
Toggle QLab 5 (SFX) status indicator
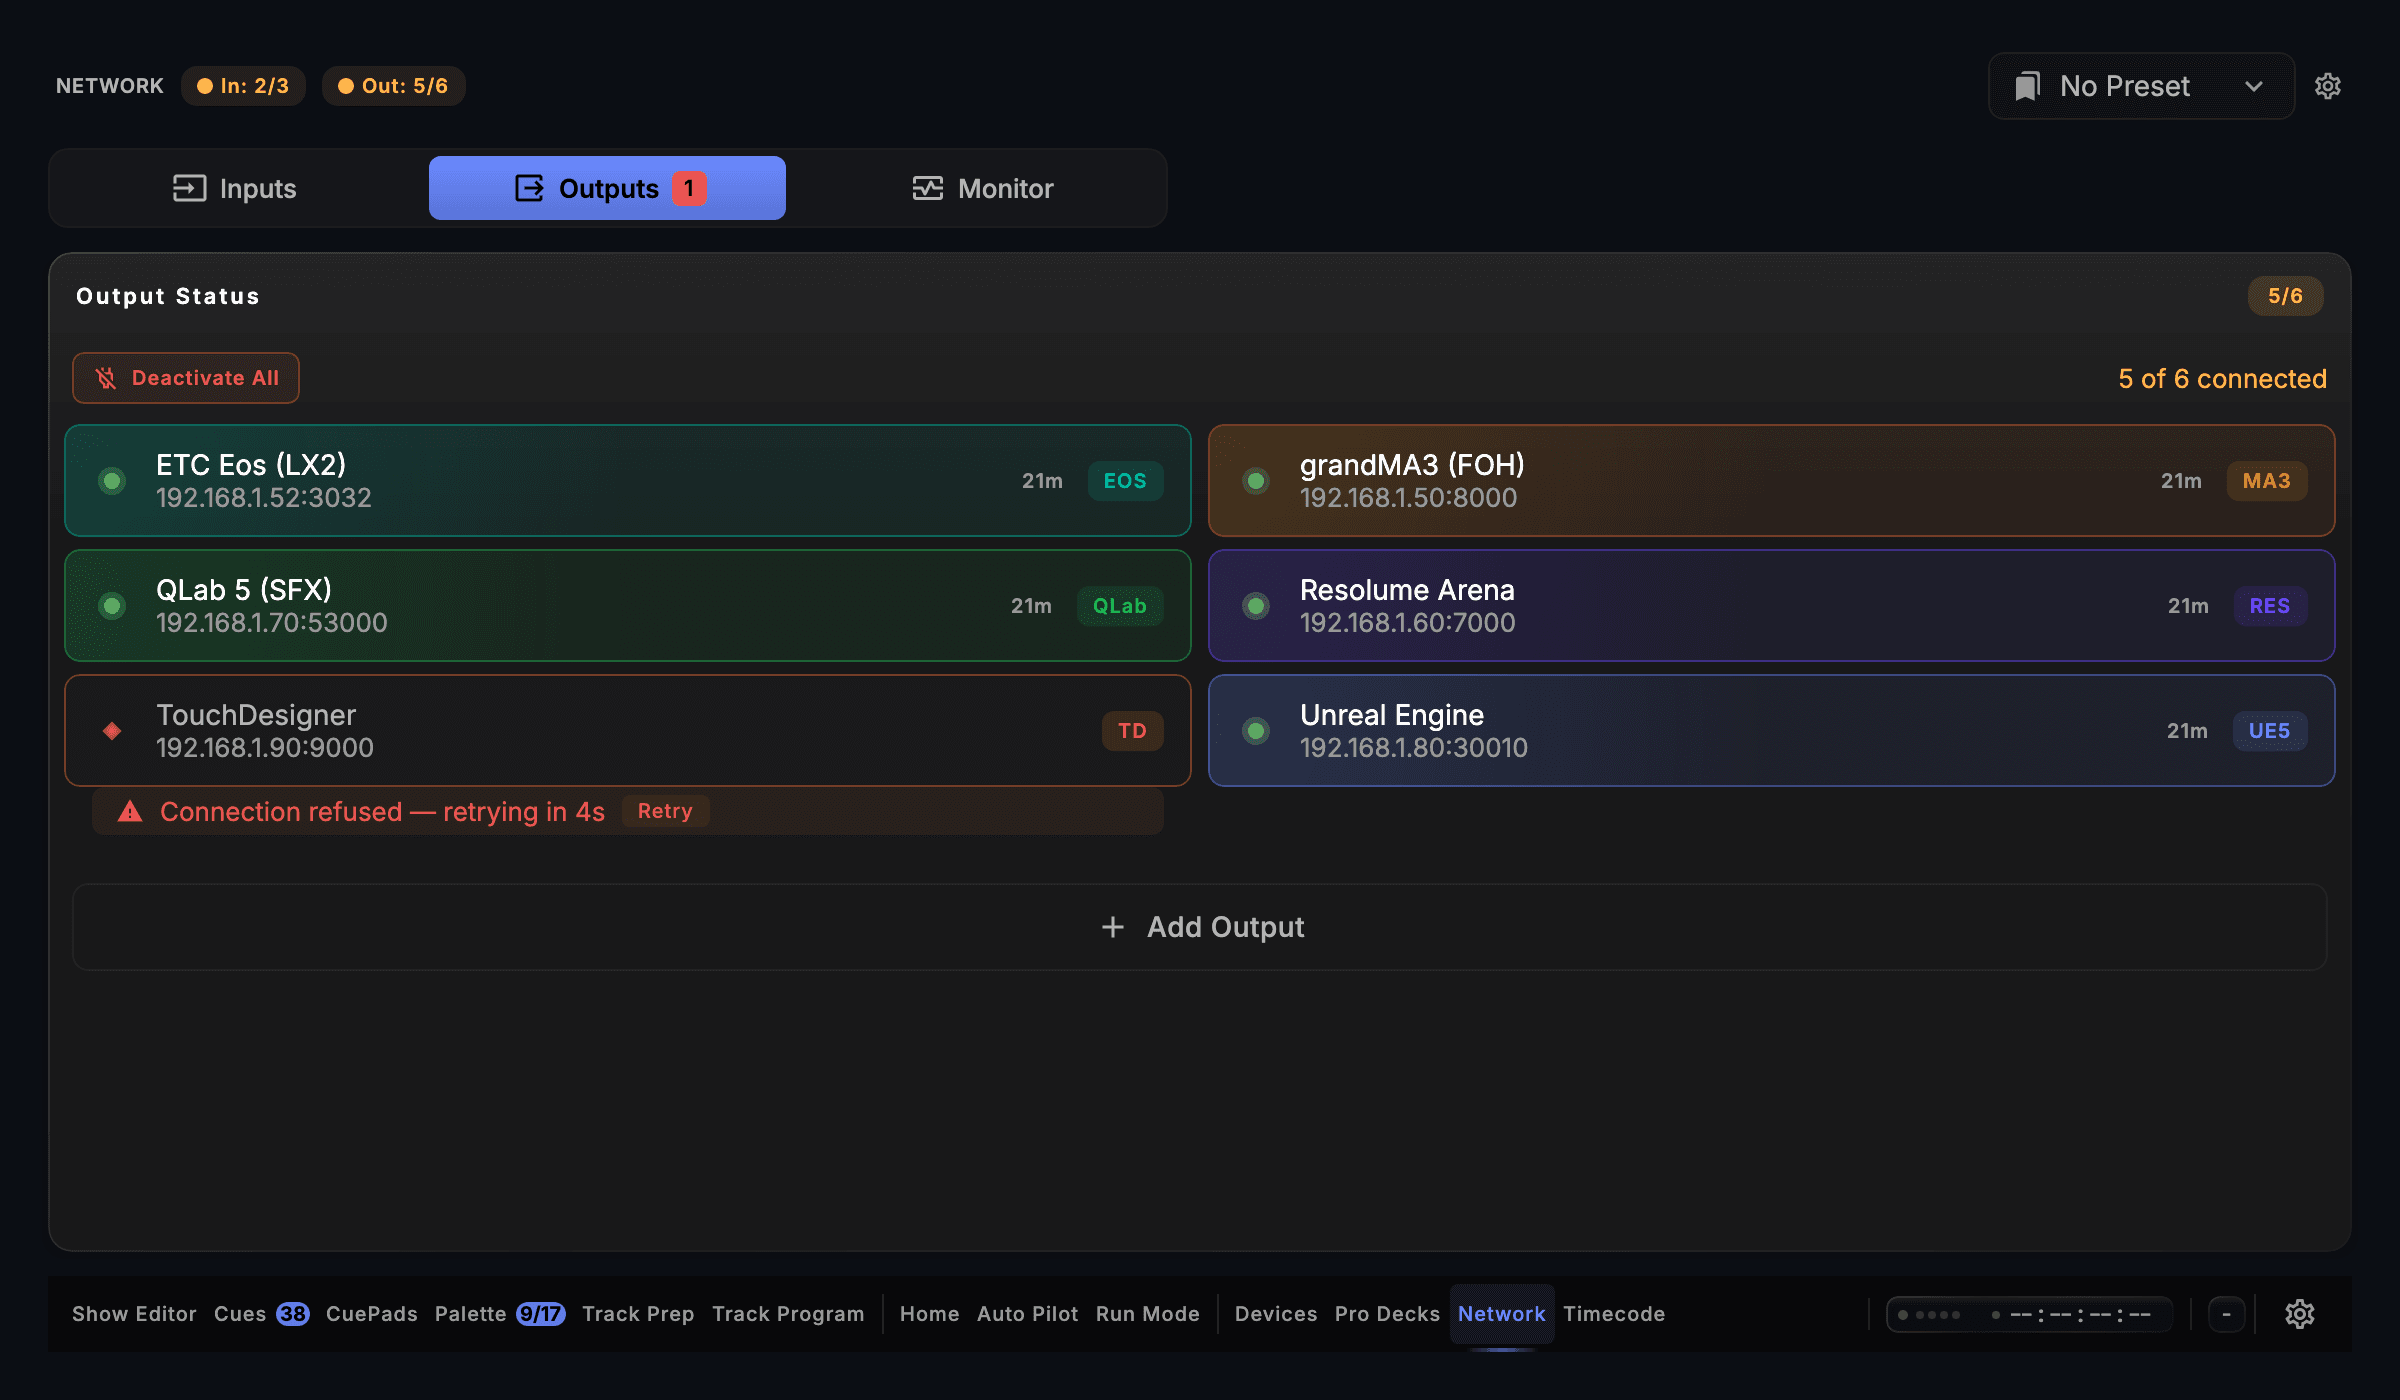[112, 606]
